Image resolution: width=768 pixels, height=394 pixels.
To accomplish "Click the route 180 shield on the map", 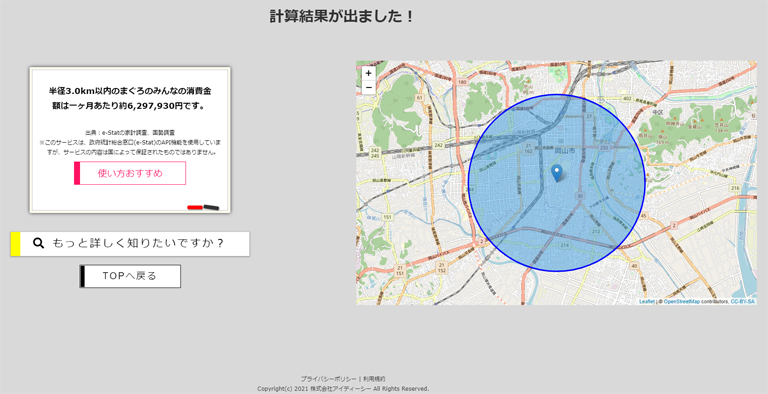I will [462, 82].
